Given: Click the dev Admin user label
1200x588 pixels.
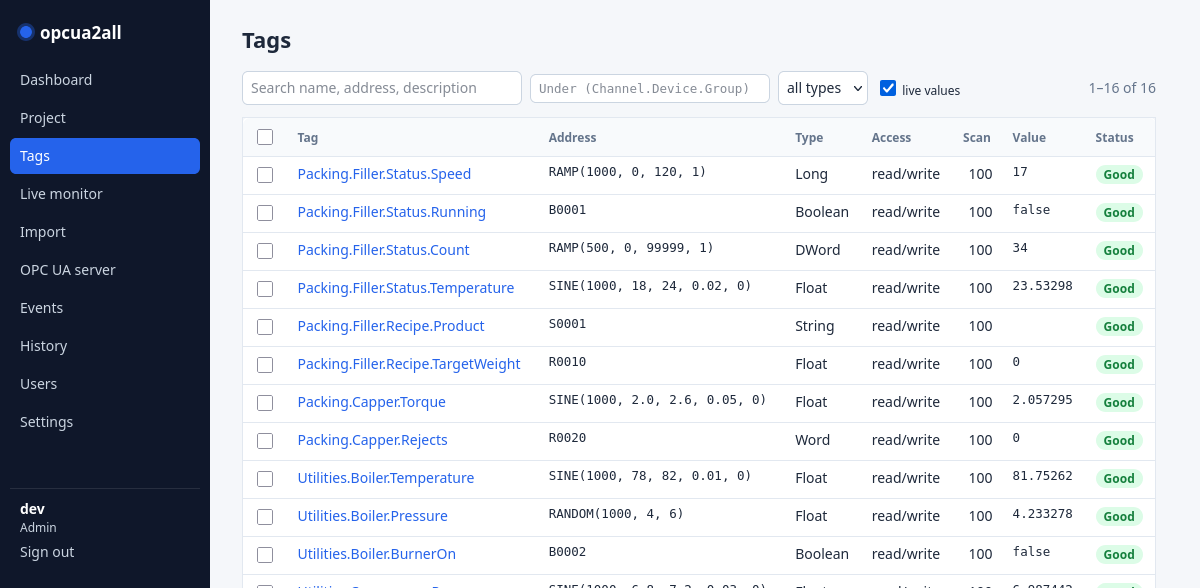Looking at the screenshot, I should pyautogui.click(x=38, y=517).
